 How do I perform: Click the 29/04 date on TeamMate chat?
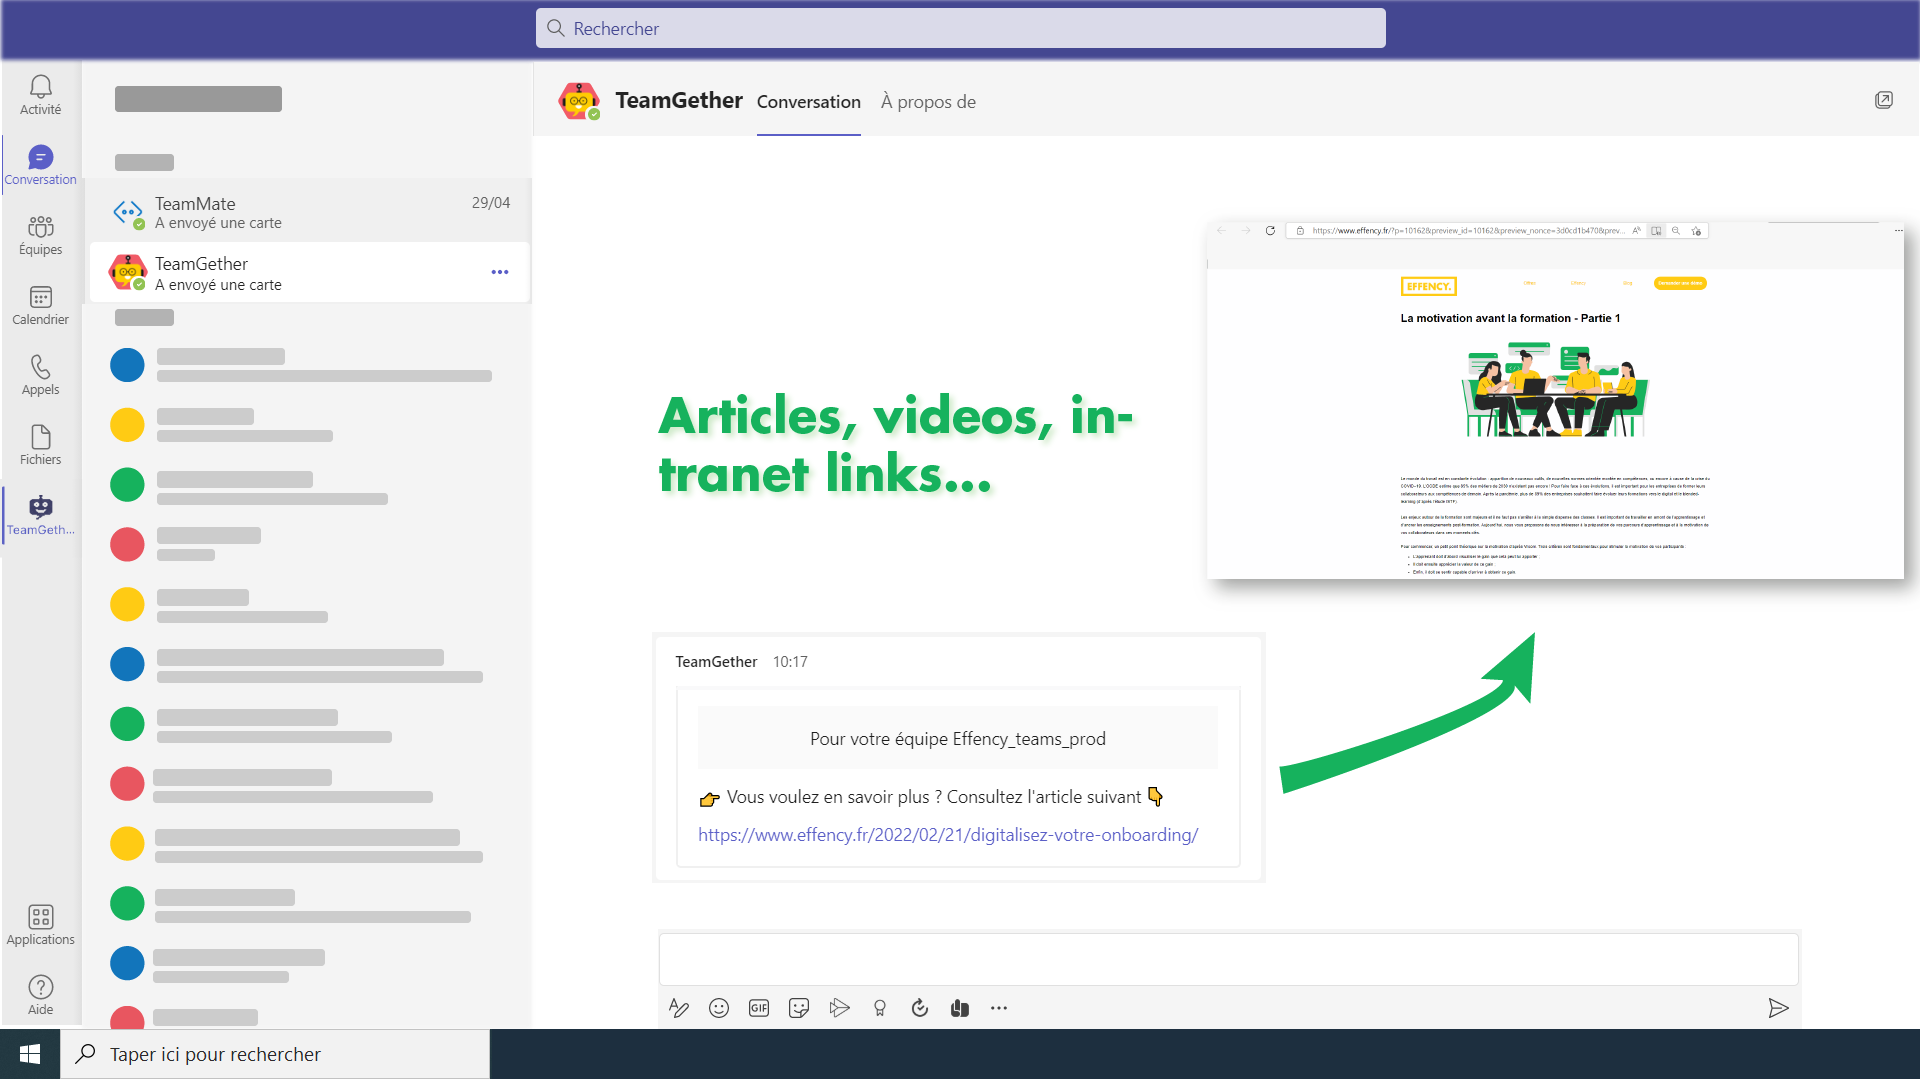491,203
